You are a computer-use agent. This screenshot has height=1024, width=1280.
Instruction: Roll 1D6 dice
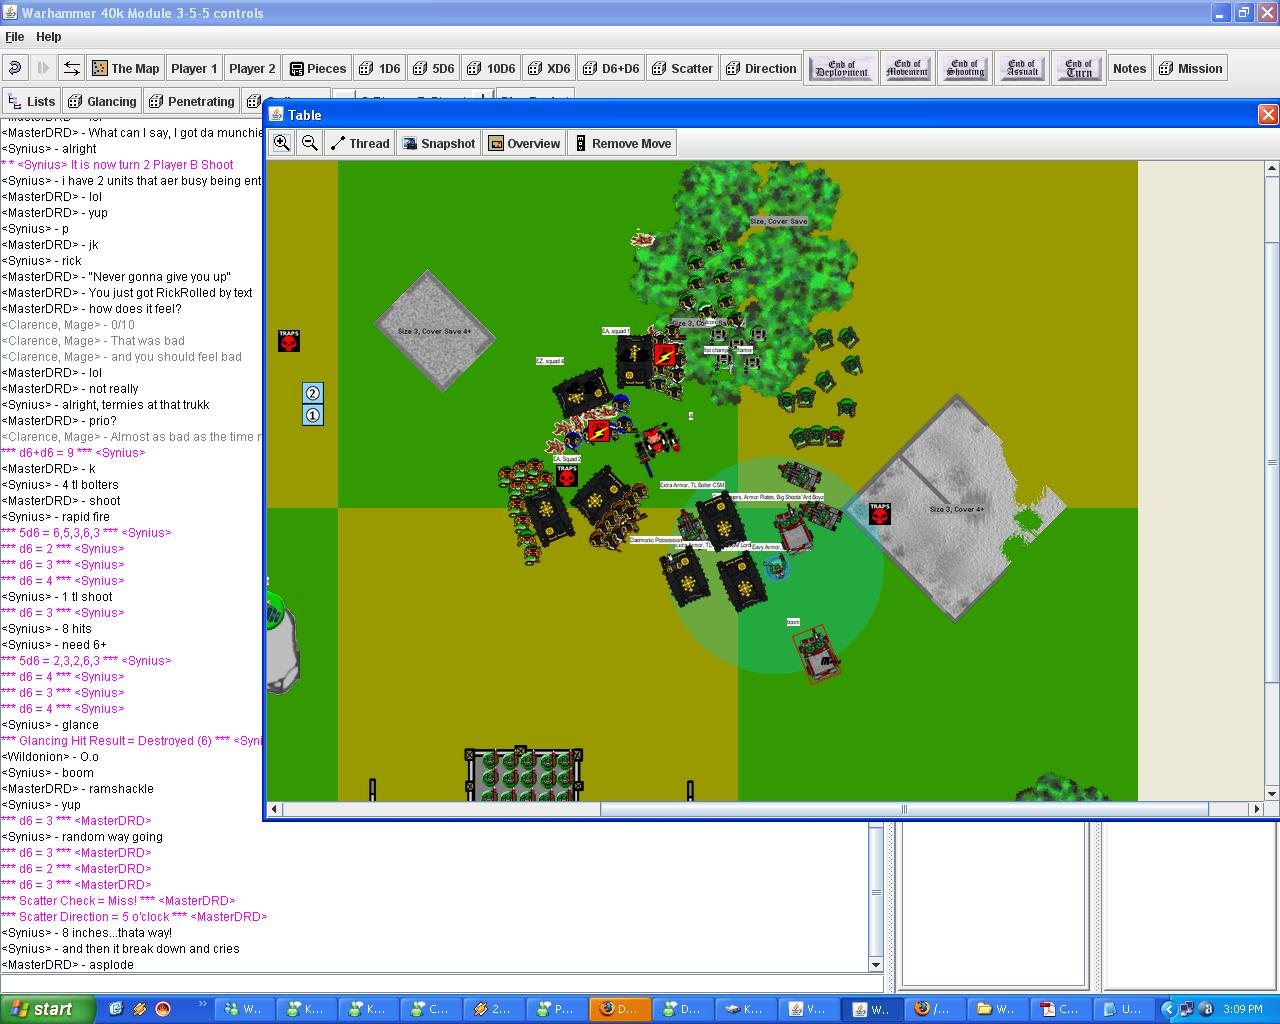379,68
